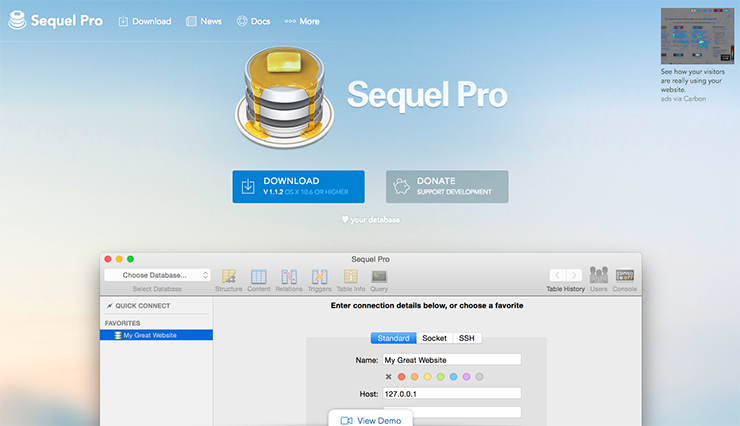Screen dimensions: 740x426
Task: Click the heart 'your database' text
Action: (370, 219)
